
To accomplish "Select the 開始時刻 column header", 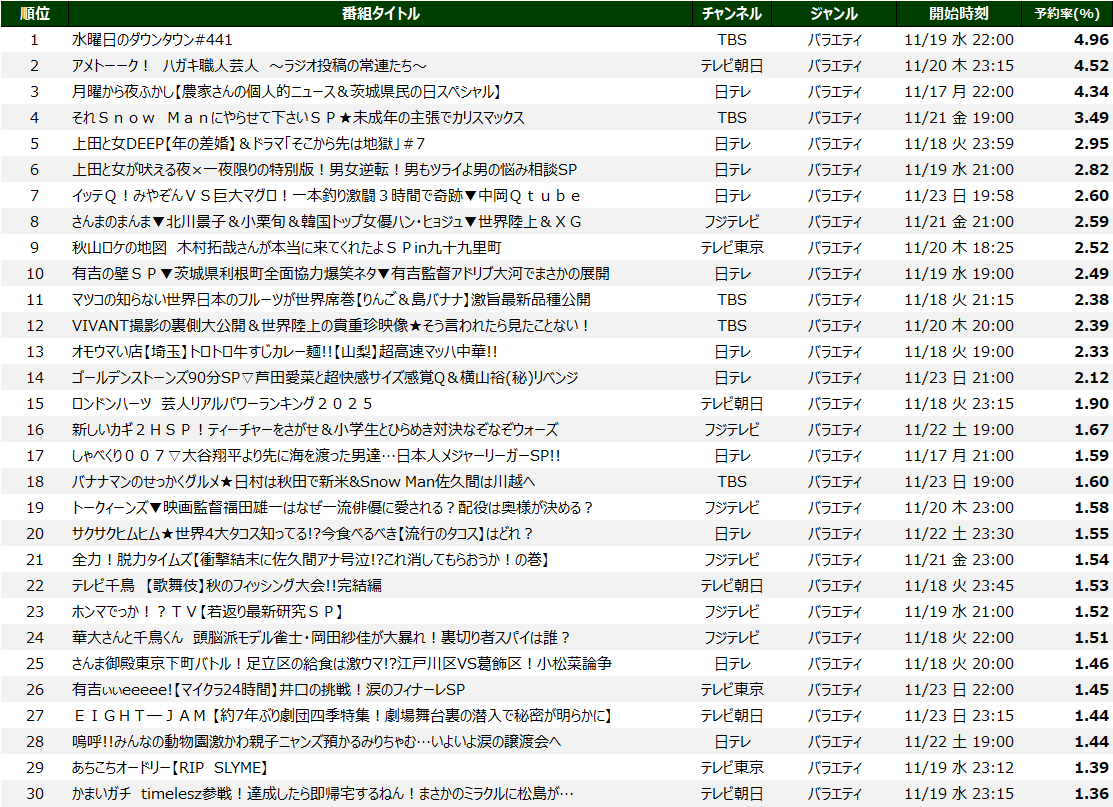I will 958,13.
